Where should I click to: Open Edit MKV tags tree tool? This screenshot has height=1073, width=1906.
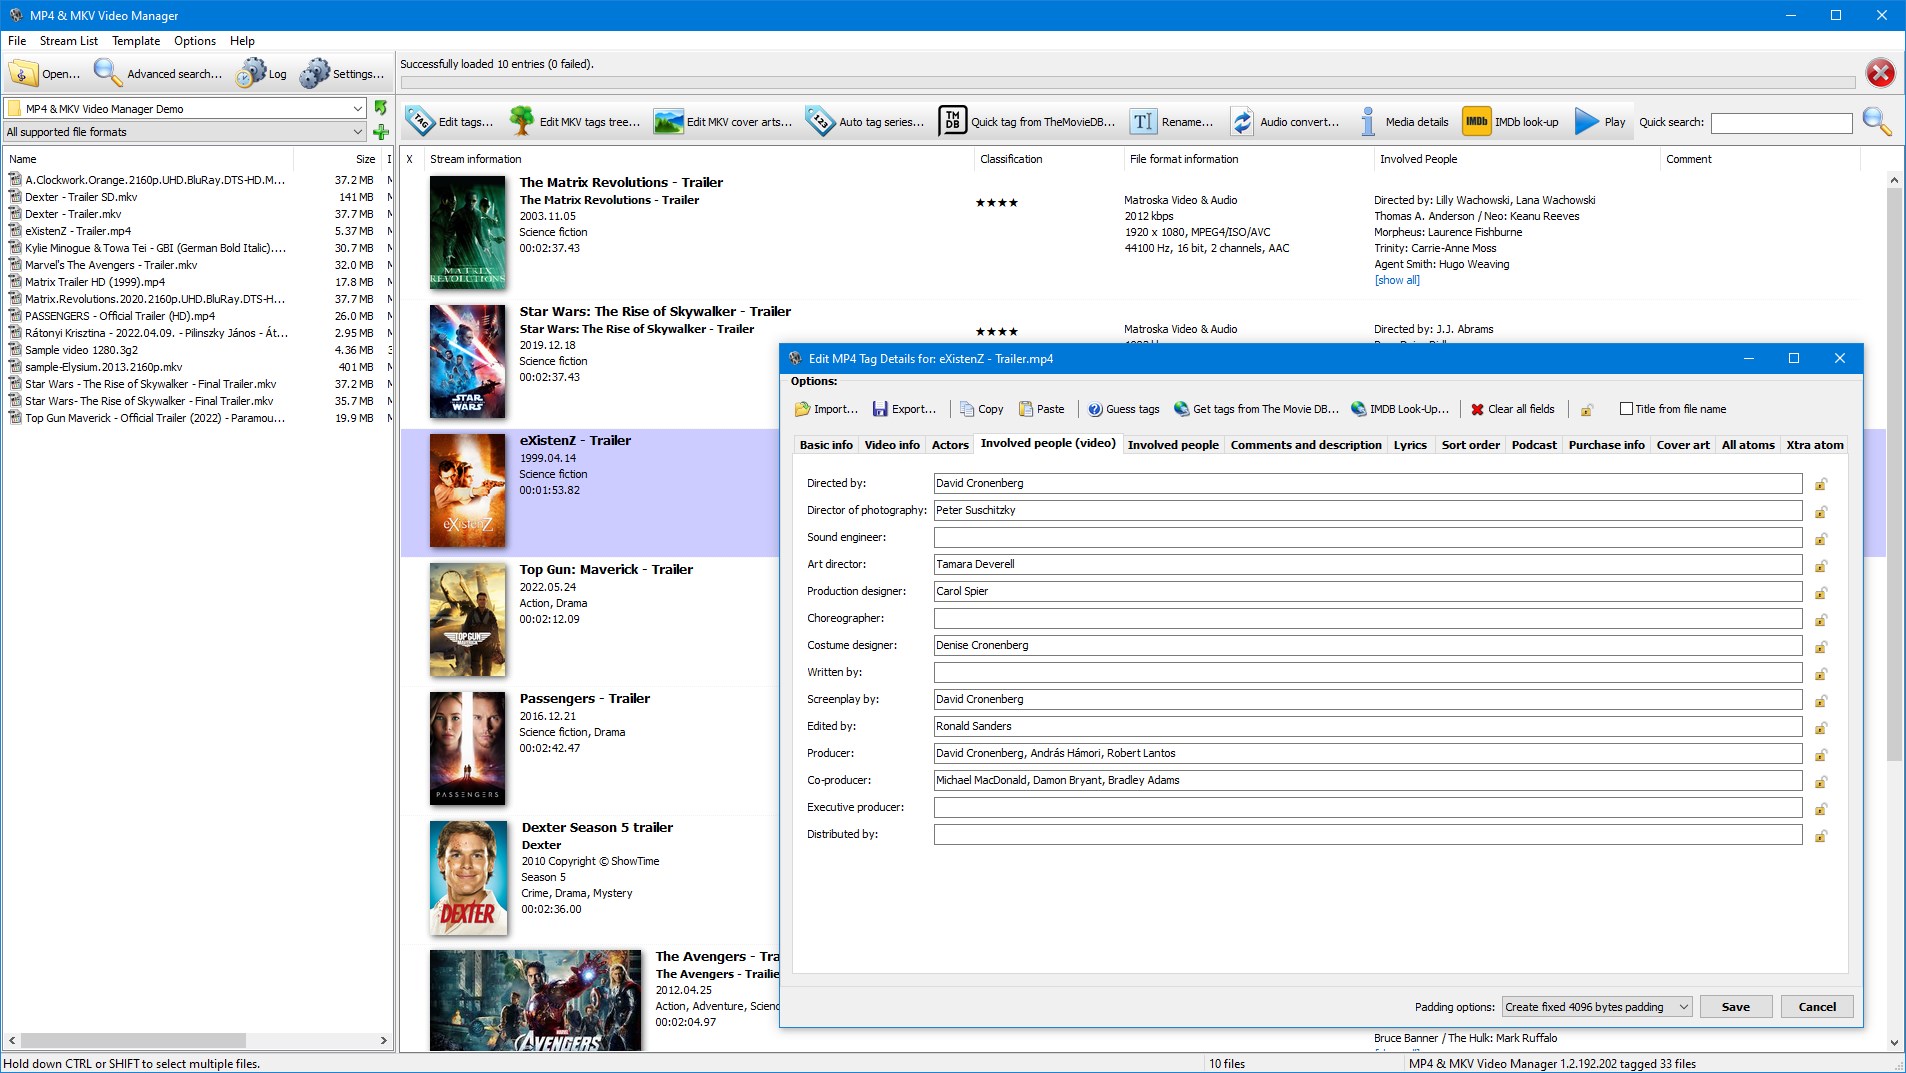click(575, 121)
